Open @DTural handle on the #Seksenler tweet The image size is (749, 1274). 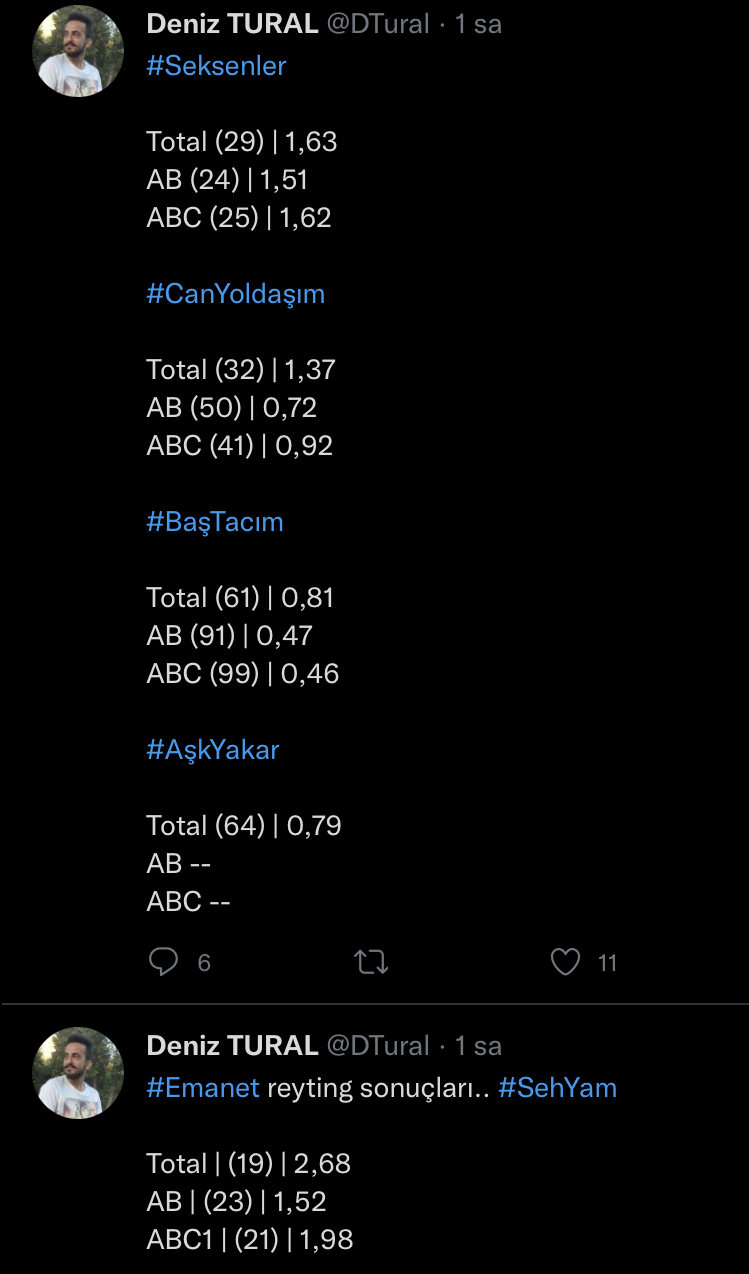[x=378, y=24]
